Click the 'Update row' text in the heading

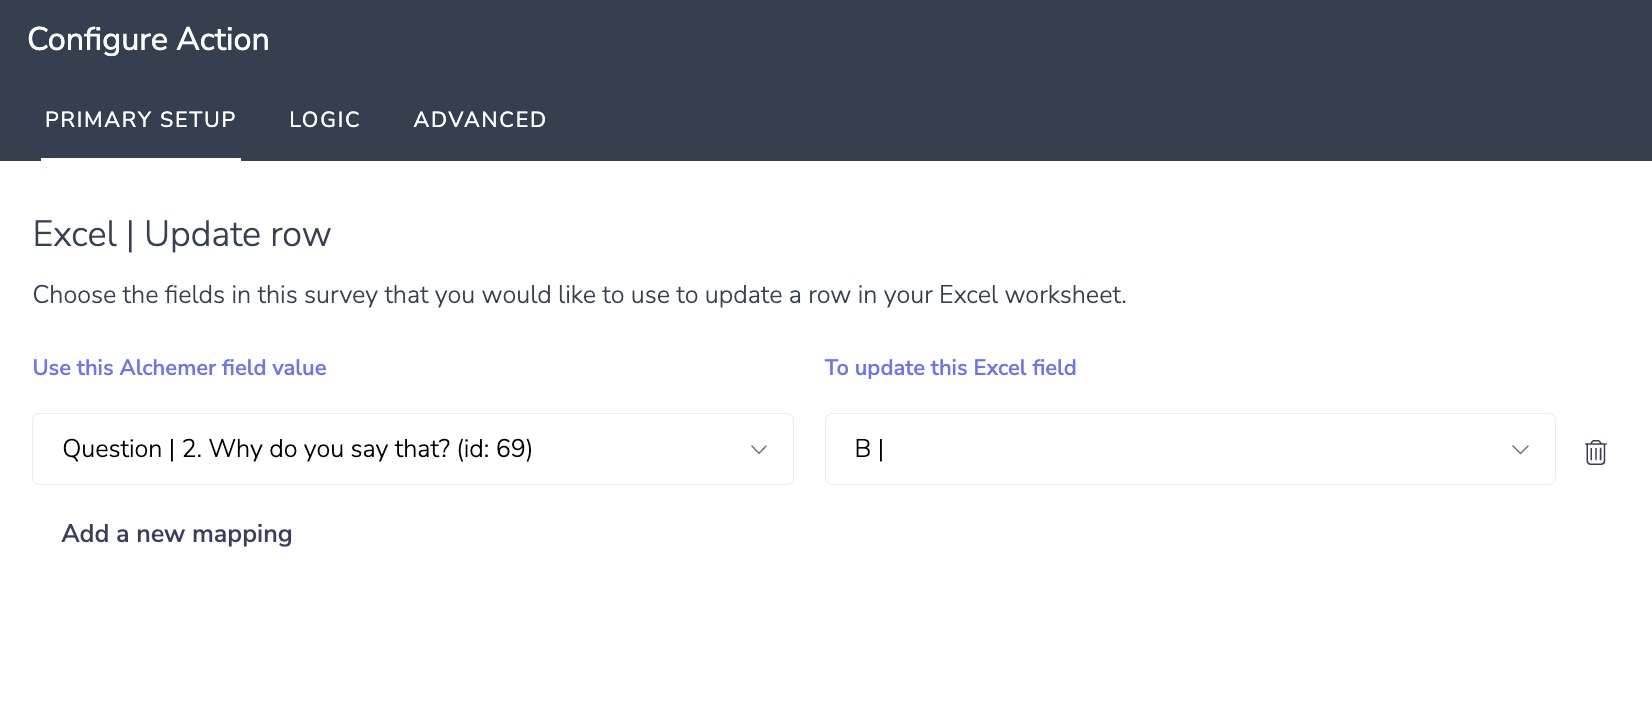pyautogui.click(x=237, y=235)
